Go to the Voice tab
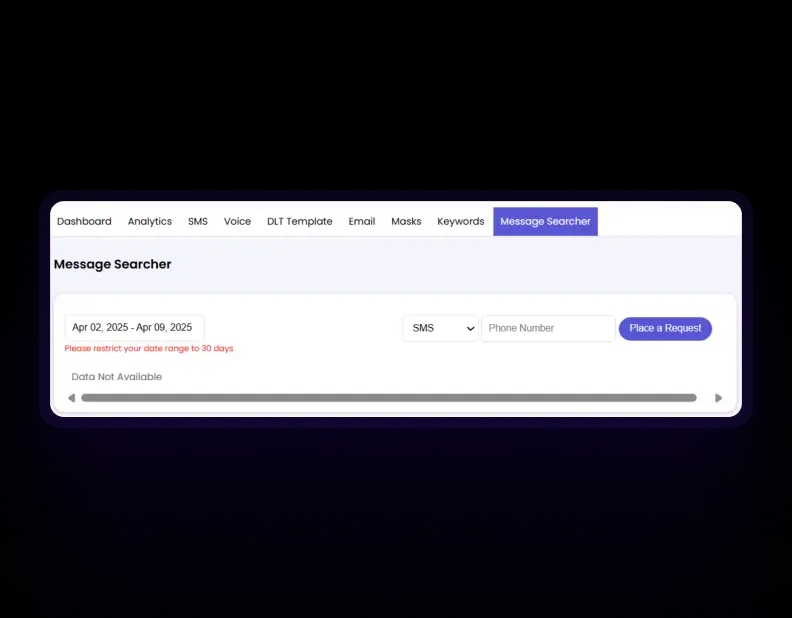The image size is (792, 618). [237, 221]
